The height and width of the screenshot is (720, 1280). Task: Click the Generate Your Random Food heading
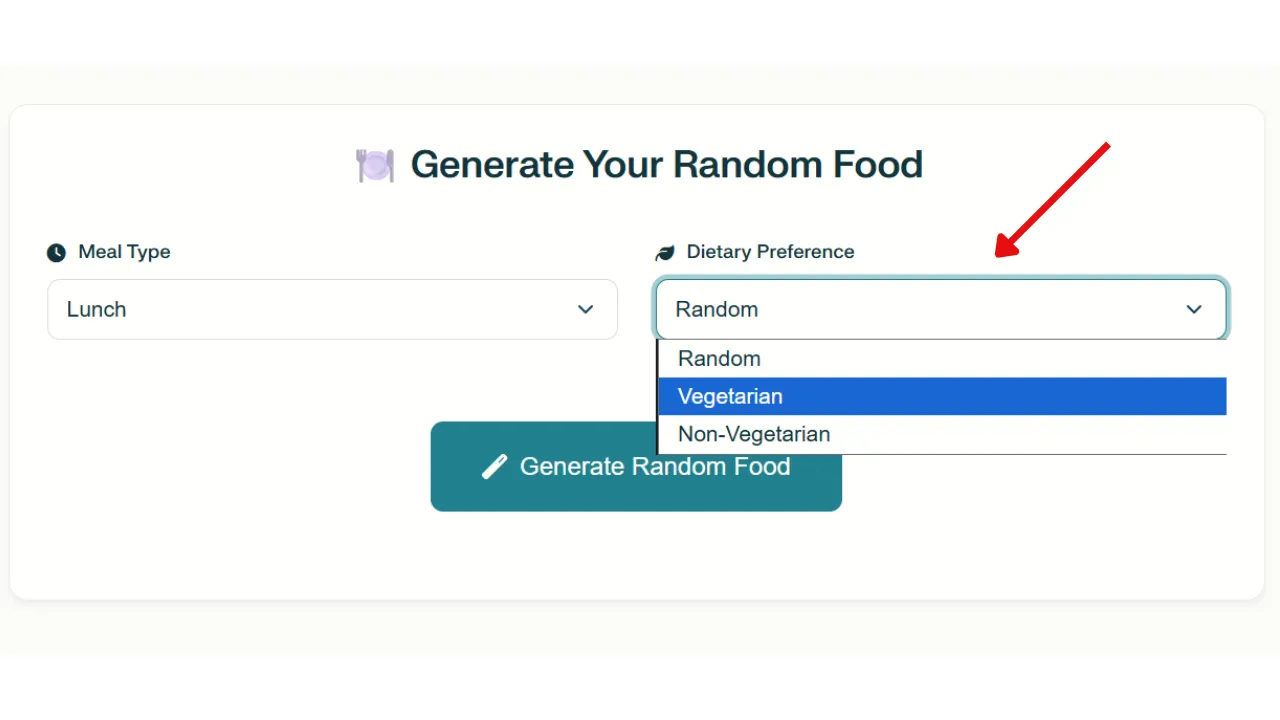(666, 164)
